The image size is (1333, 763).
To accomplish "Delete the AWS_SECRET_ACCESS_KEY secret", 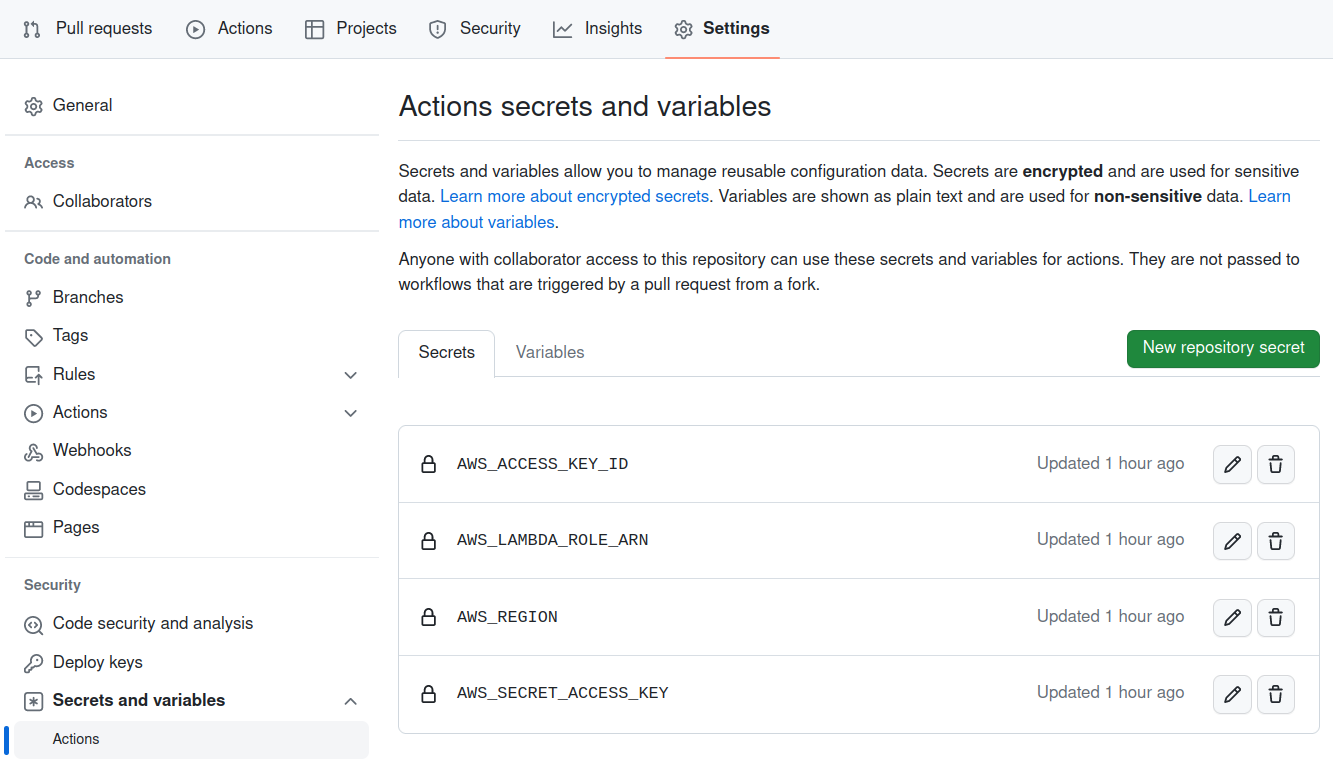I will [1275, 694].
